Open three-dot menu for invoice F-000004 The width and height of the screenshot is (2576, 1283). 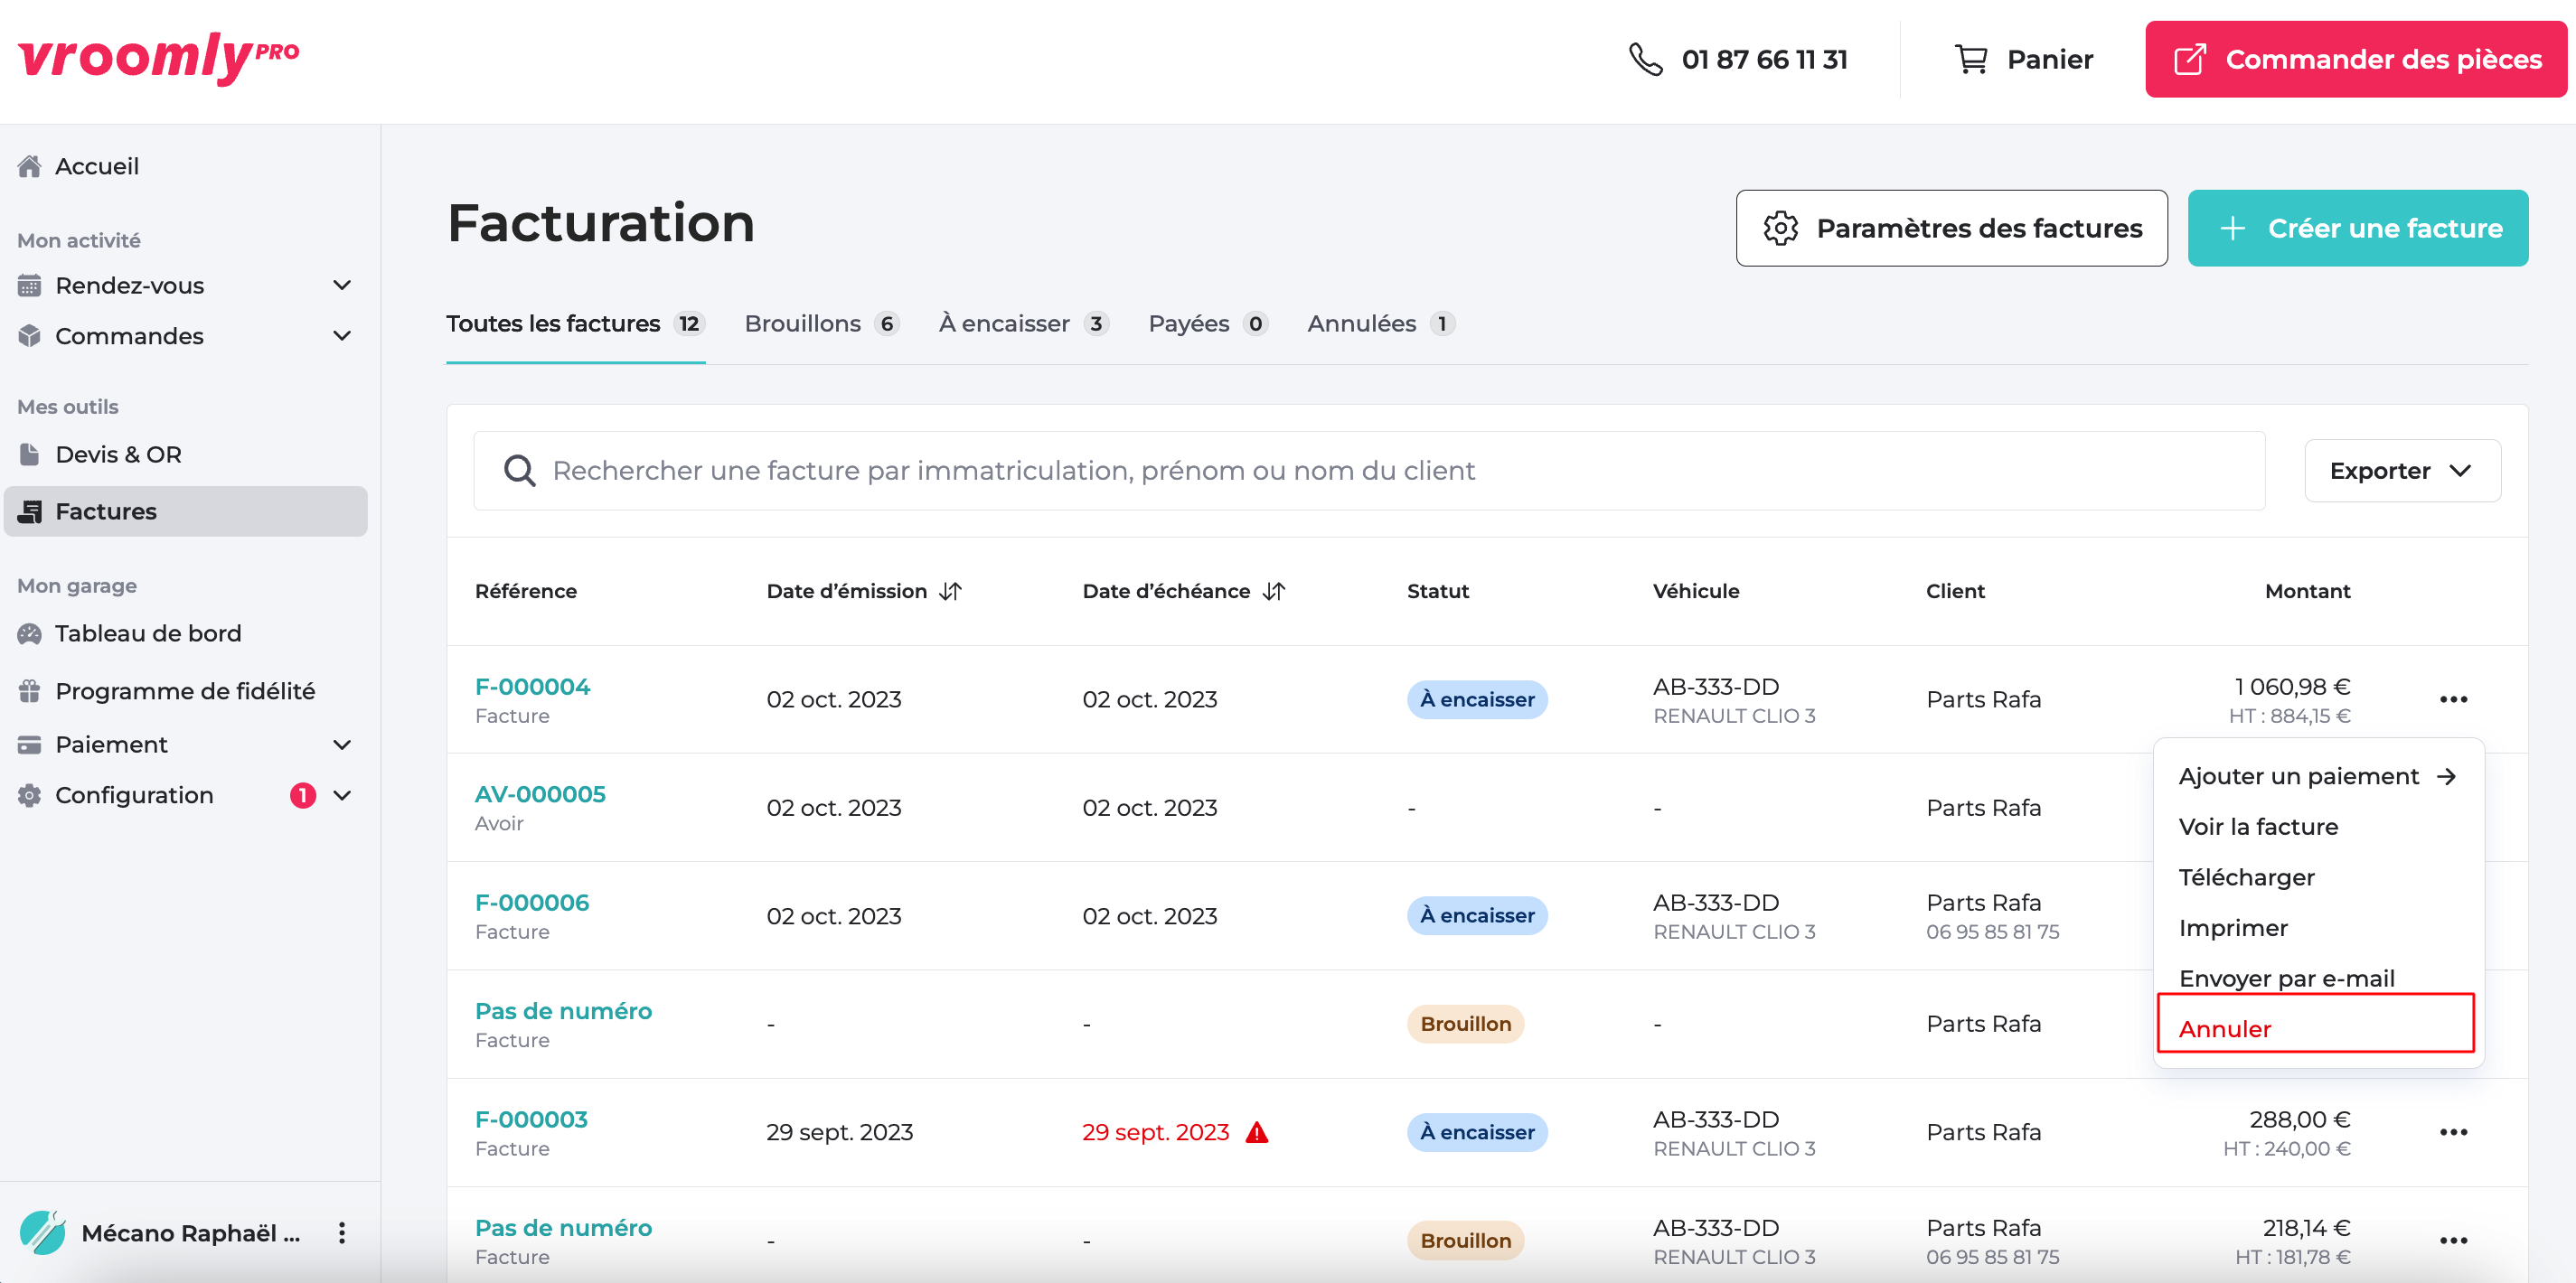(x=2453, y=700)
